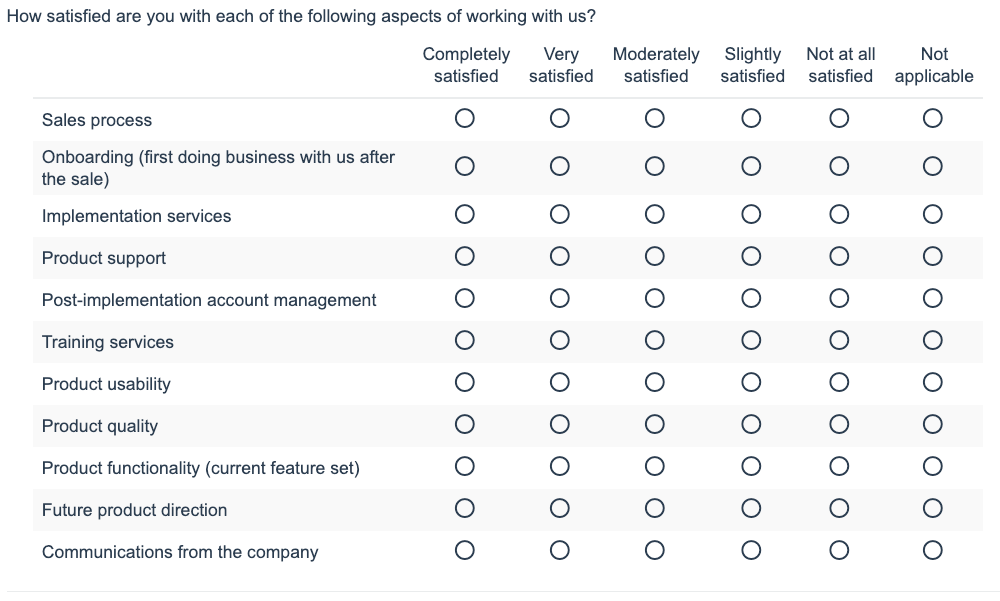This screenshot has width=1000, height=601.
Task: Rate Onboarding as Moderately satisfied
Action: tap(654, 167)
